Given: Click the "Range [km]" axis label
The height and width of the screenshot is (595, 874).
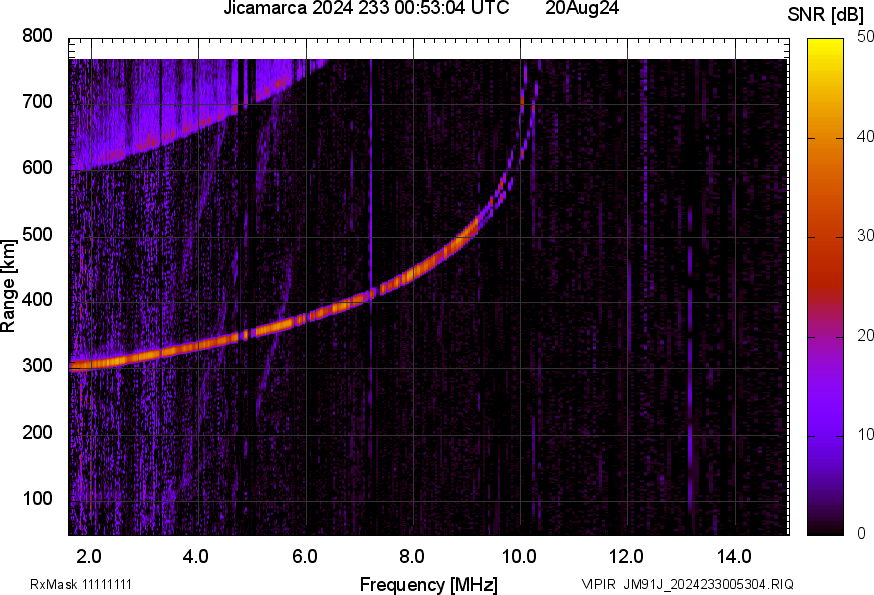Looking at the screenshot, I should (x=9, y=286).
